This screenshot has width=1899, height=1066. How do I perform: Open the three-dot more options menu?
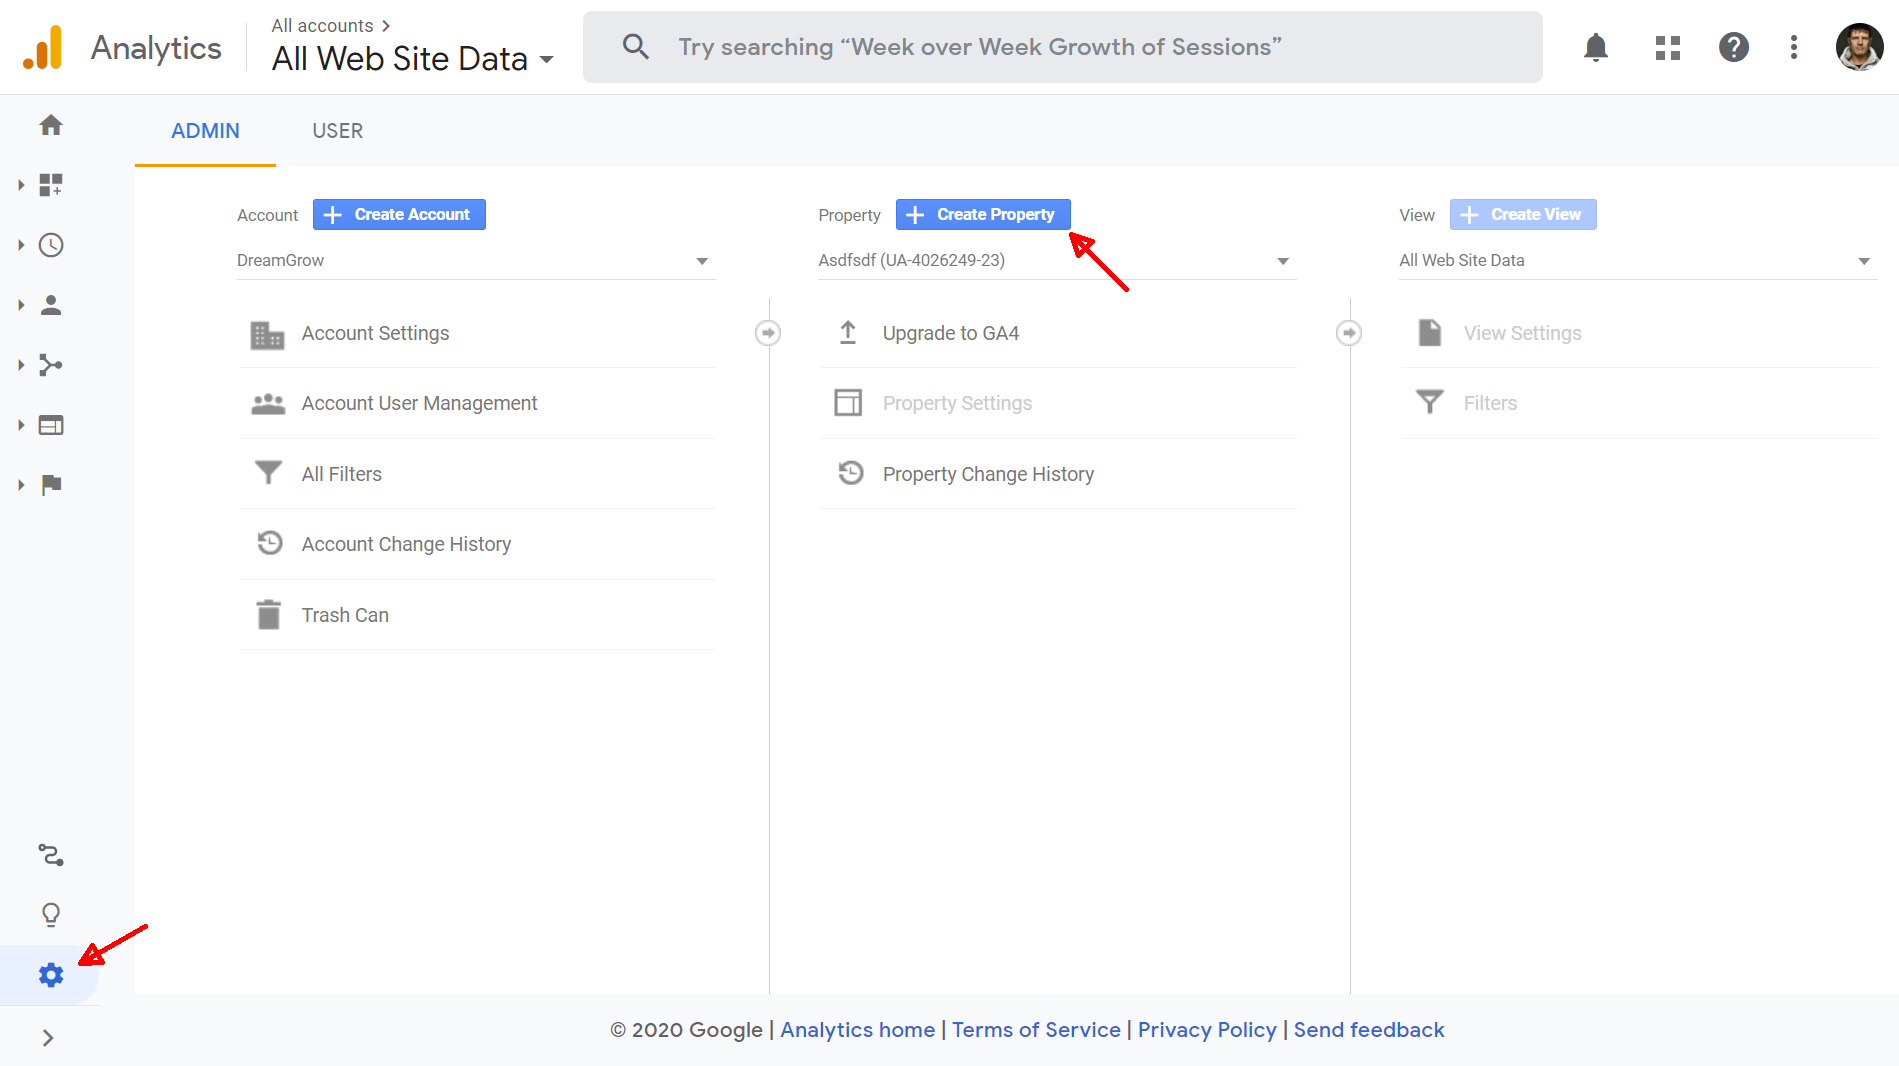tap(1794, 47)
